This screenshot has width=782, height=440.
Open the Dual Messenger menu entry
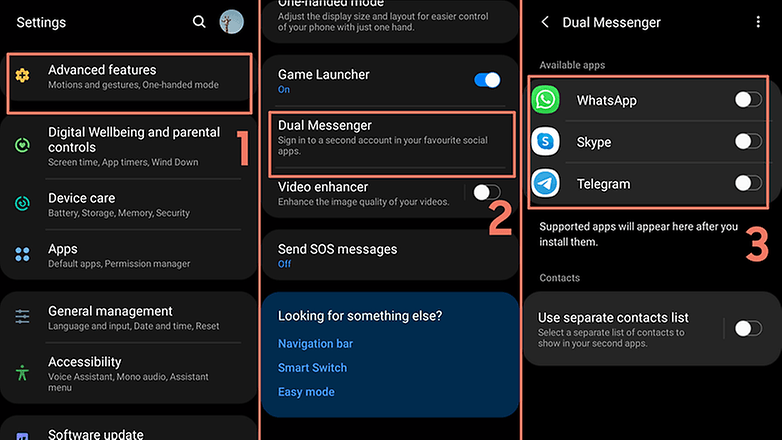(x=391, y=144)
